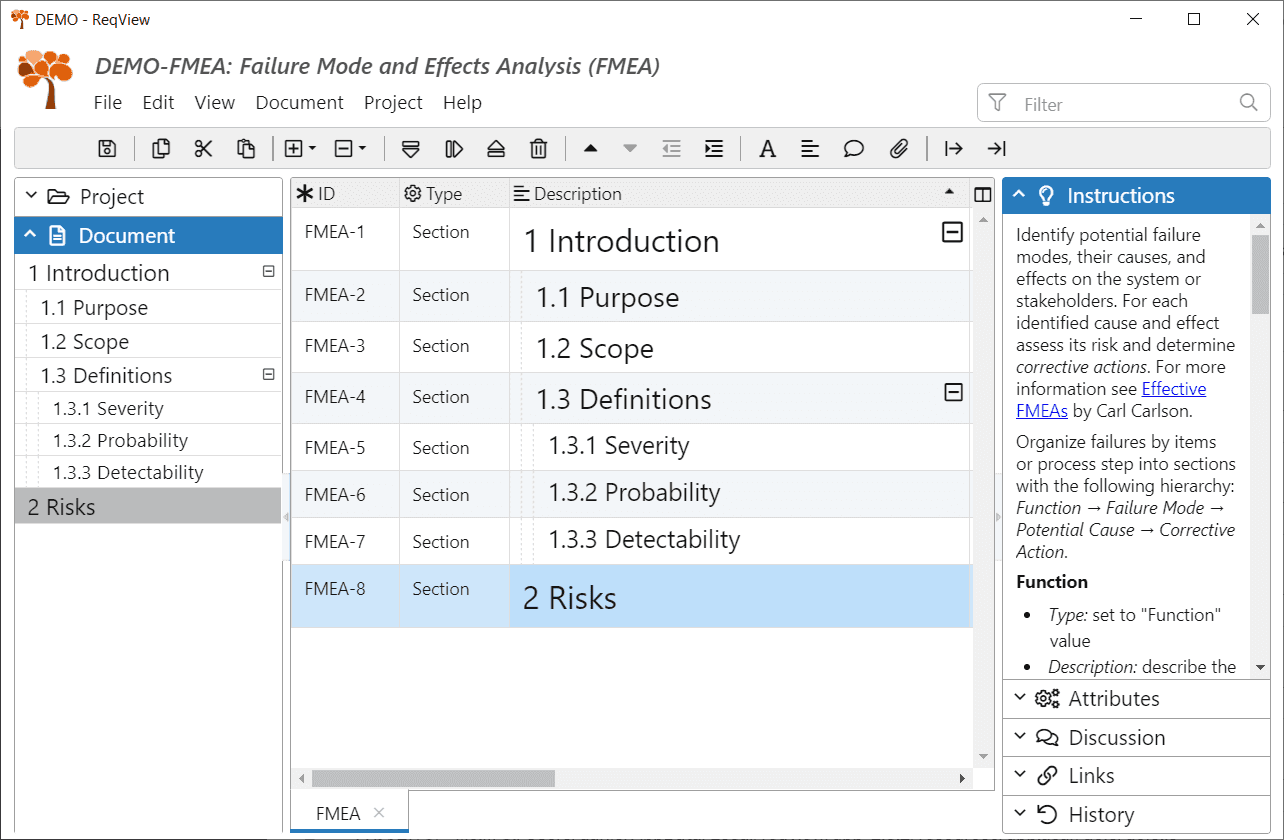This screenshot has width=1284, height=840.
Task: Click the Outdent icon in the toolbar
Action: (672, 149)
